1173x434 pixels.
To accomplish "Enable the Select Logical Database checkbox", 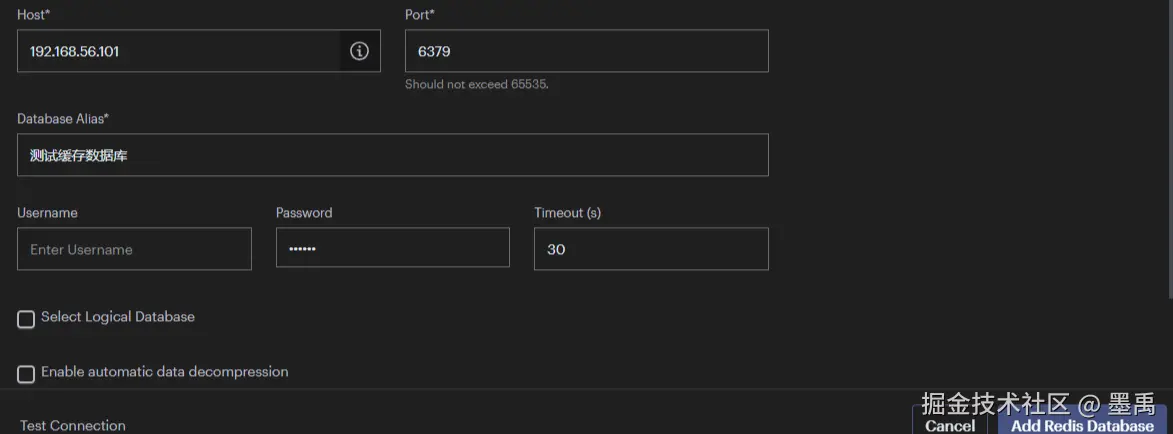I will pos(26,319).
